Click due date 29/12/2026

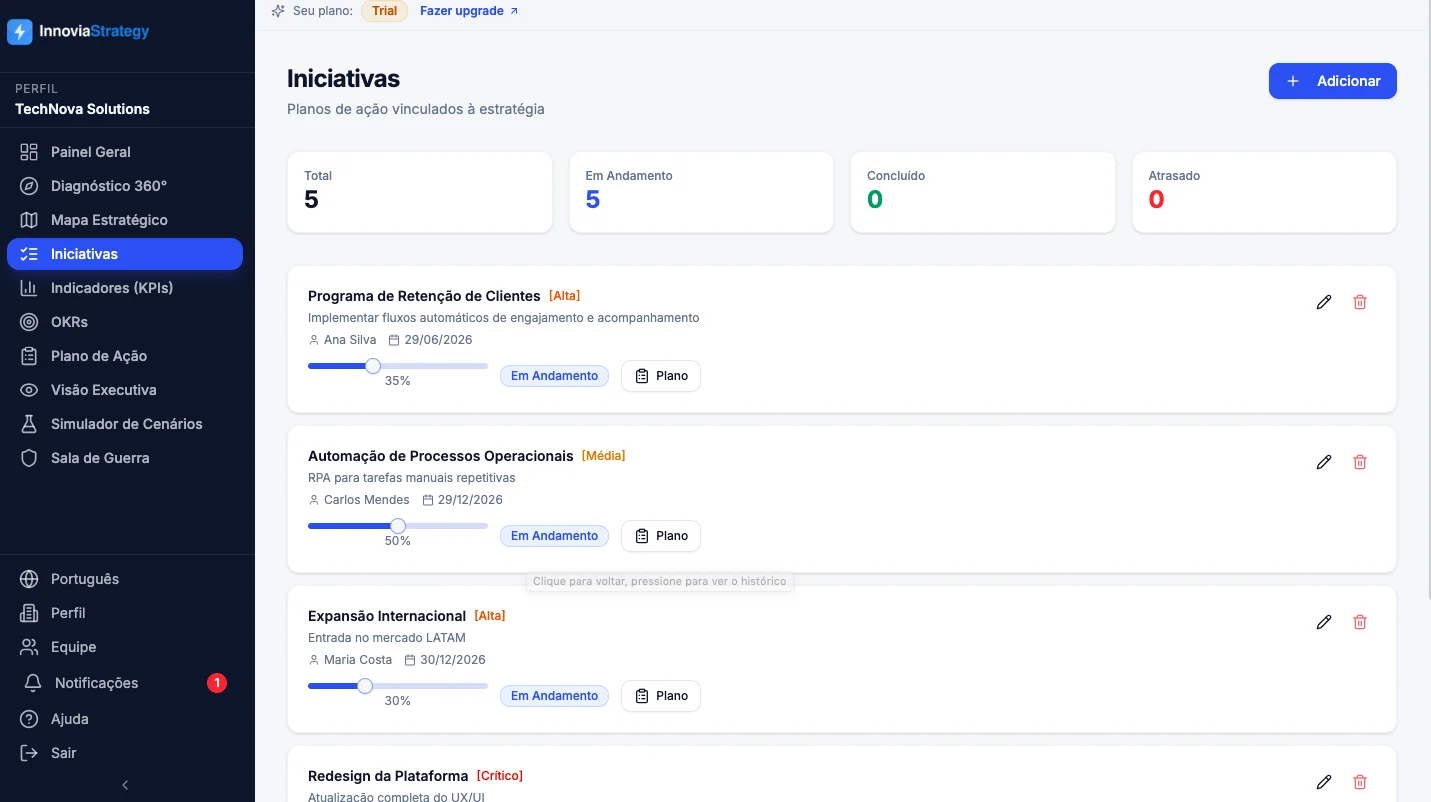(470, 500)
